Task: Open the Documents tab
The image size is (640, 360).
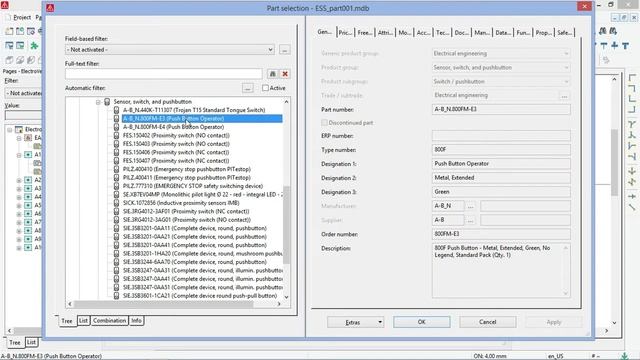Action: point(462,33)
